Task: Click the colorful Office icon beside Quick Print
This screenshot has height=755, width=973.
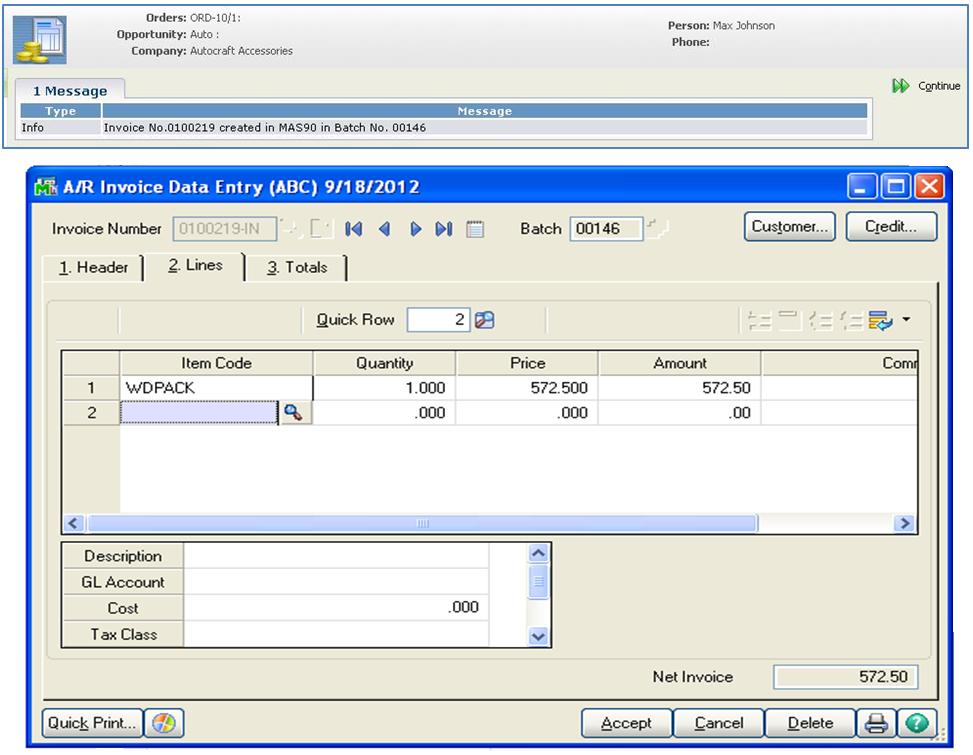Action: point(163,723)
